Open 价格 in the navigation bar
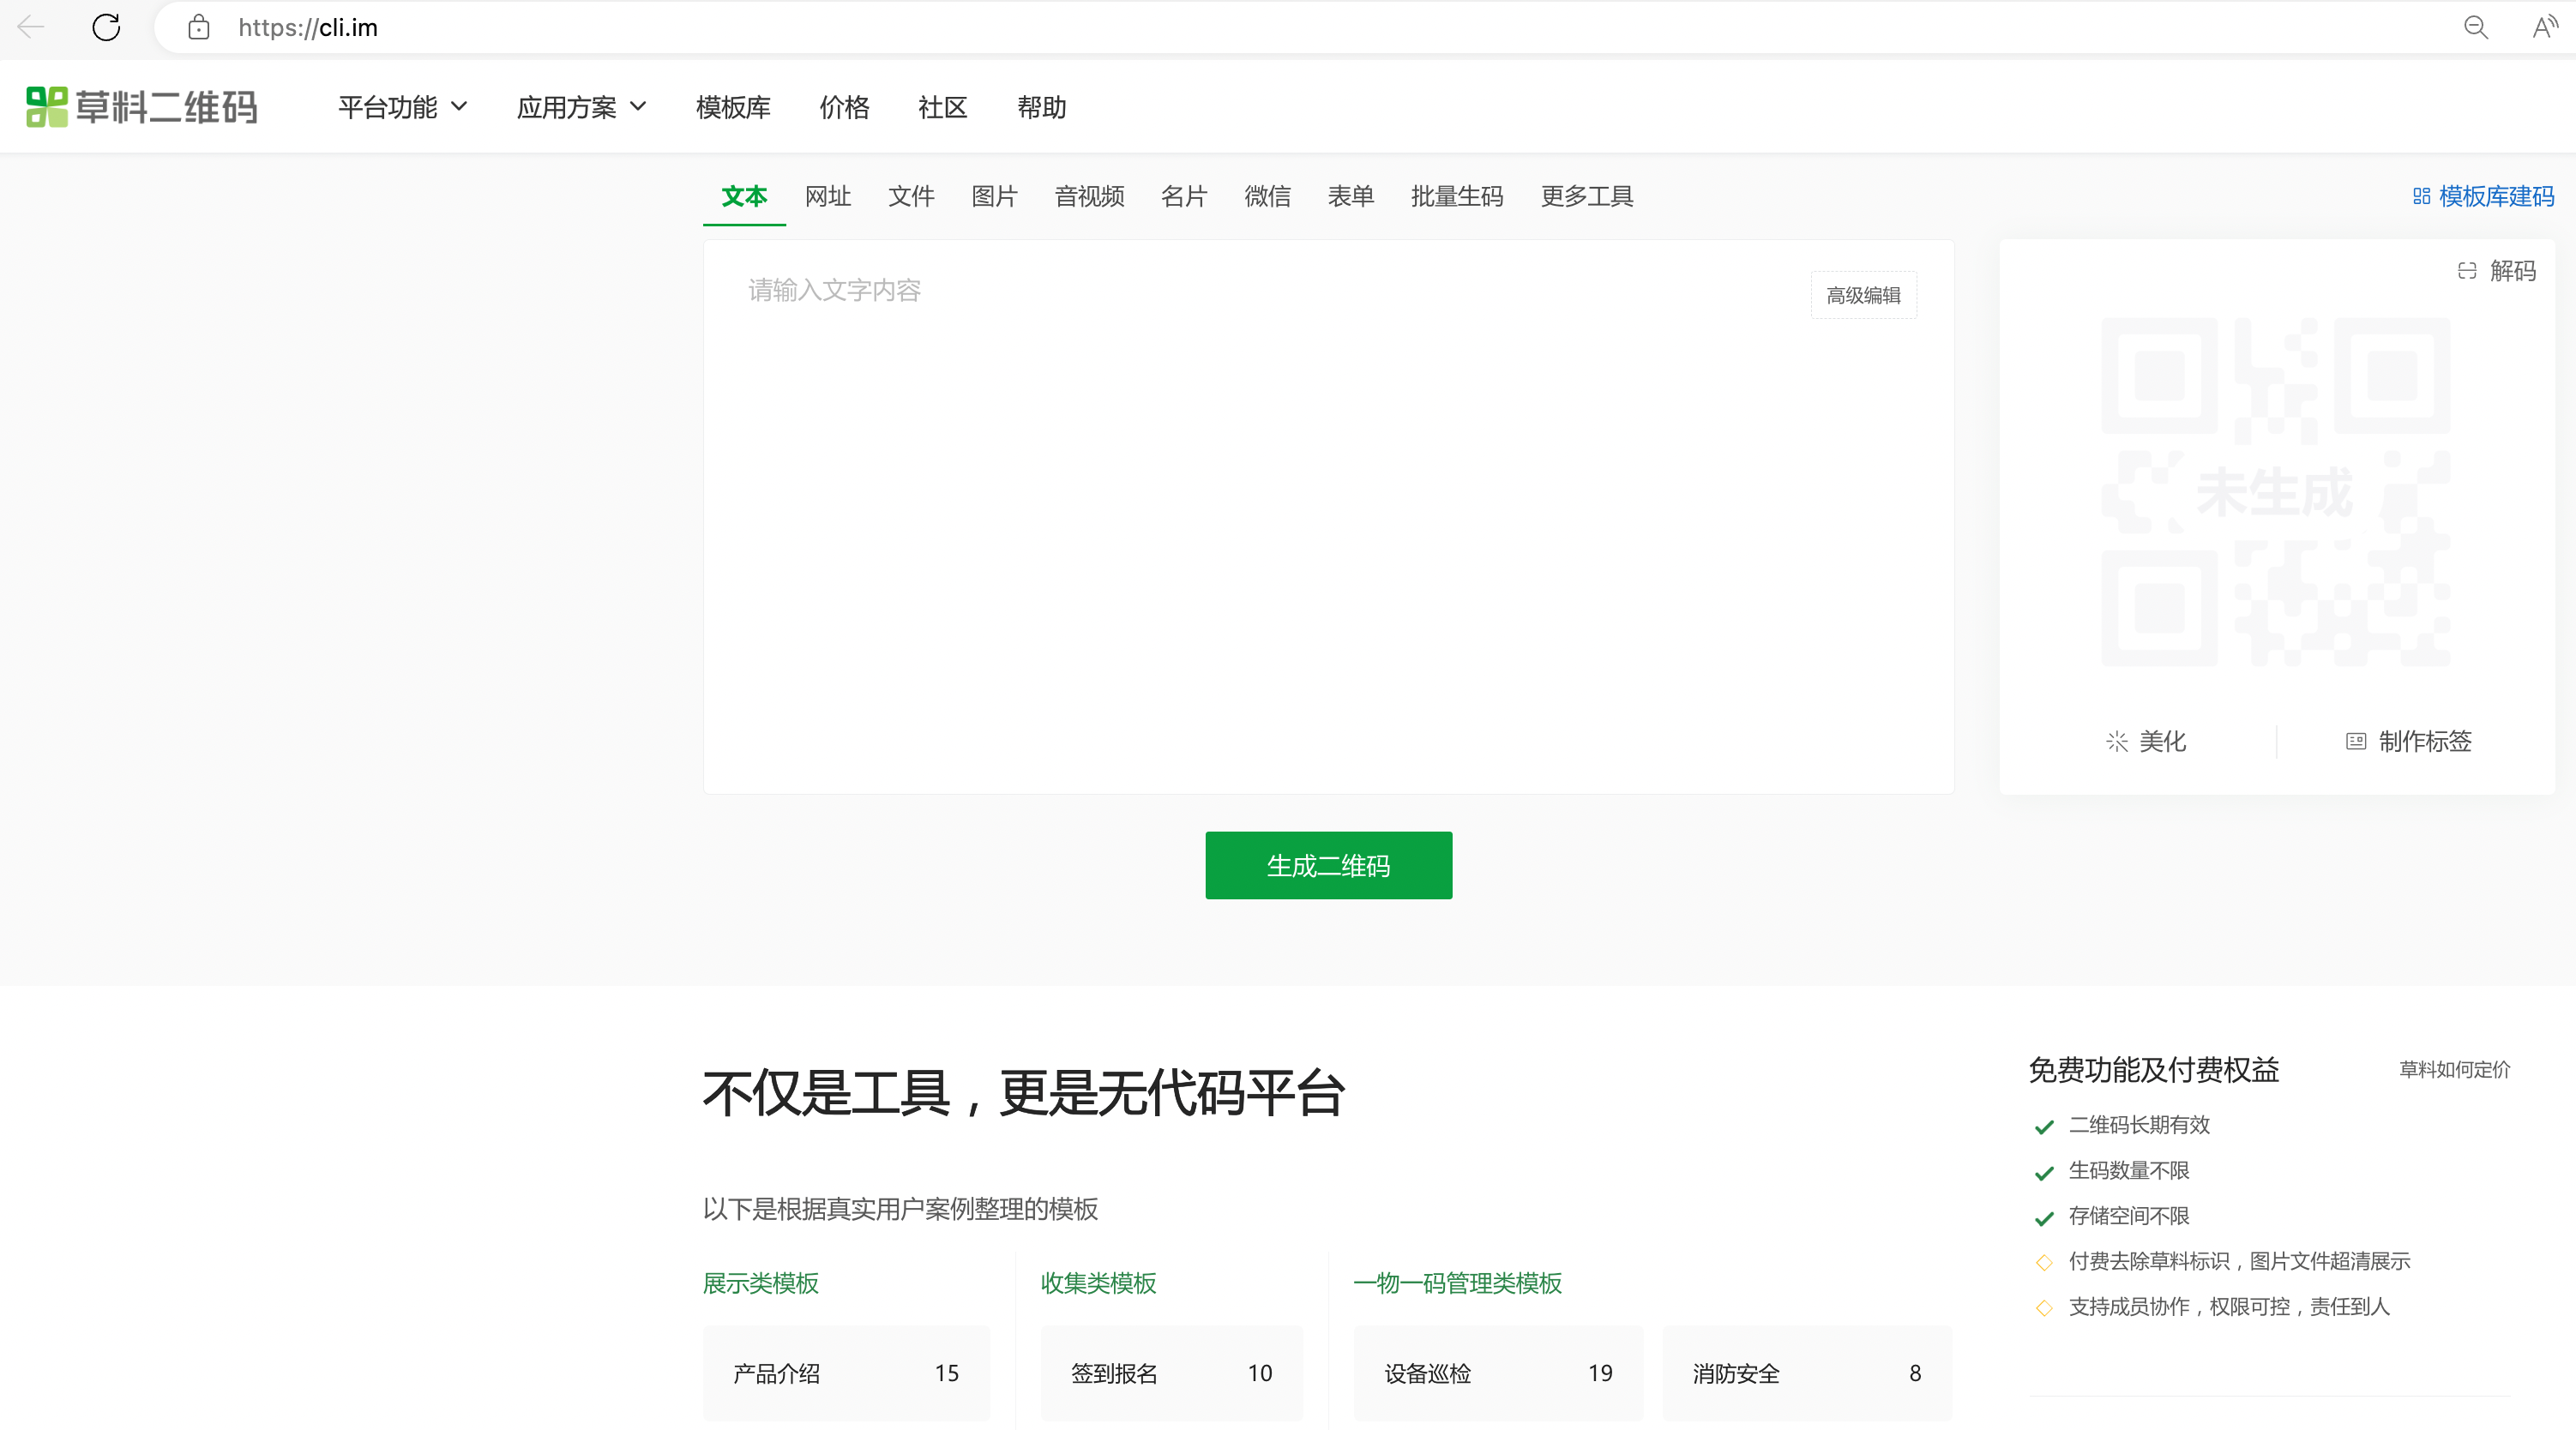 point(843,107)
